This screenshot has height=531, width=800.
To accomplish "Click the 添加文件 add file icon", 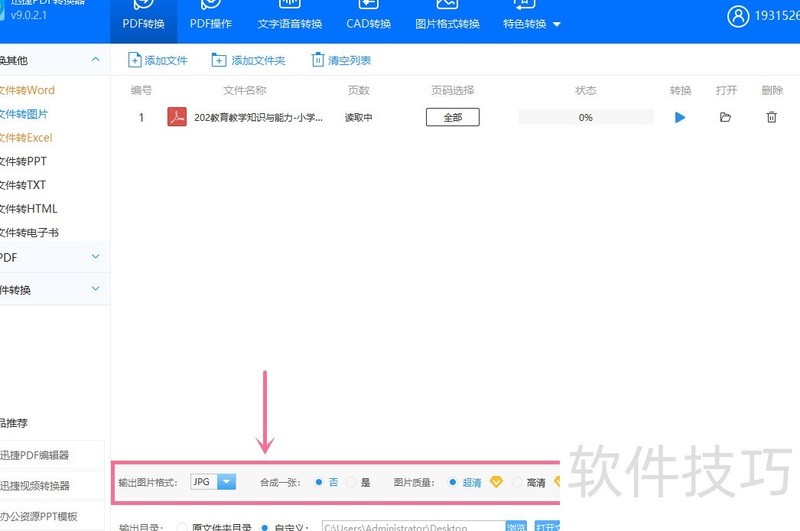I will pos(134,60).
